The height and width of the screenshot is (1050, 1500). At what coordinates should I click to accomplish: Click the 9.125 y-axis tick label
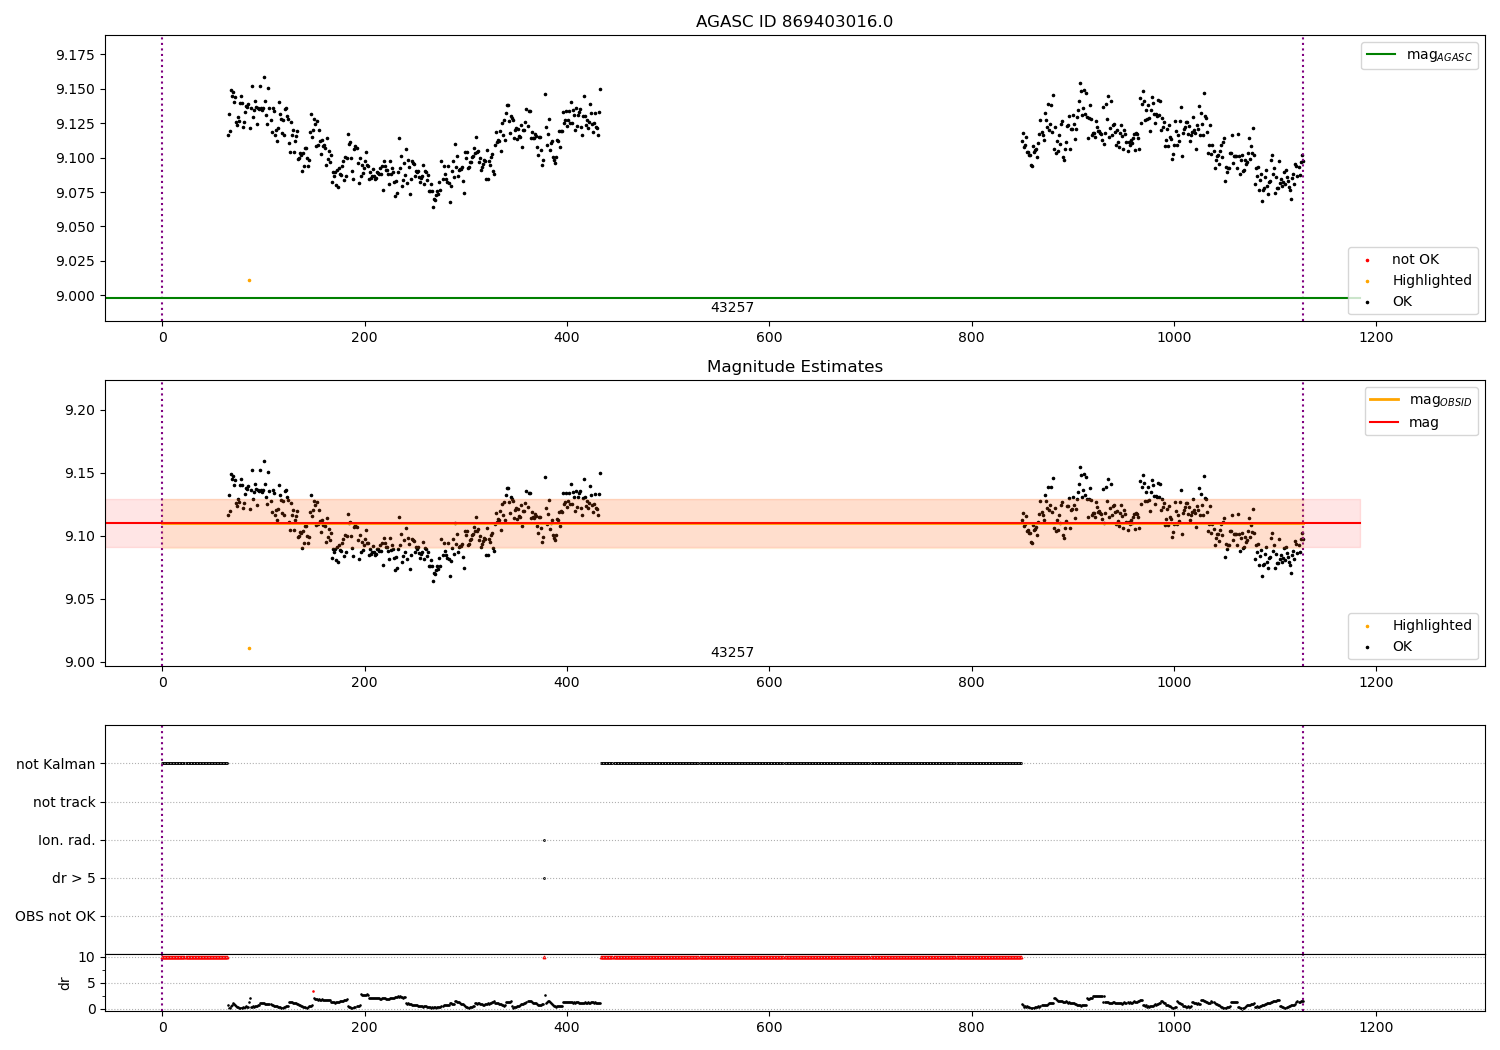coord(76,124)
